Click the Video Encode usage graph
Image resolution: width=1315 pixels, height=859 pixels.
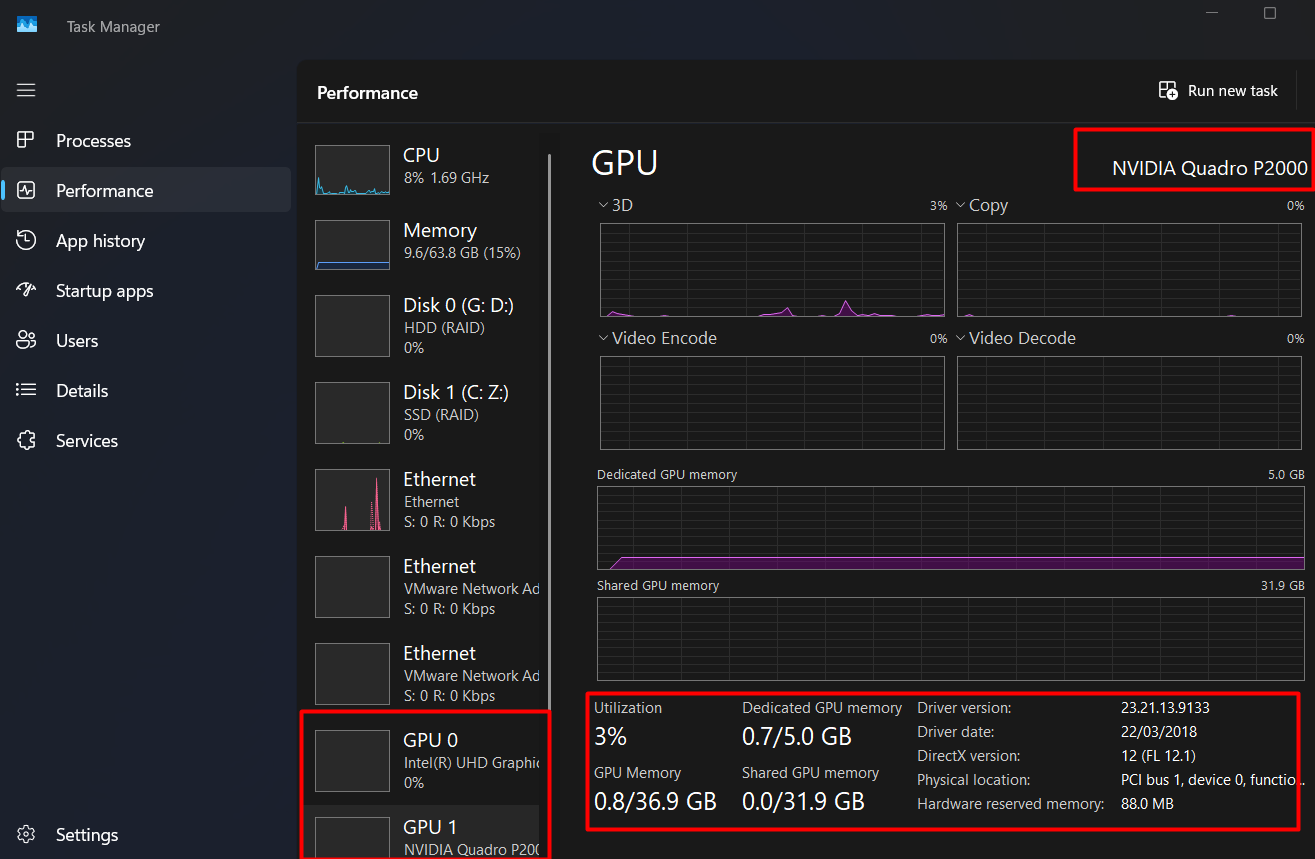click(x=772, y=403)
